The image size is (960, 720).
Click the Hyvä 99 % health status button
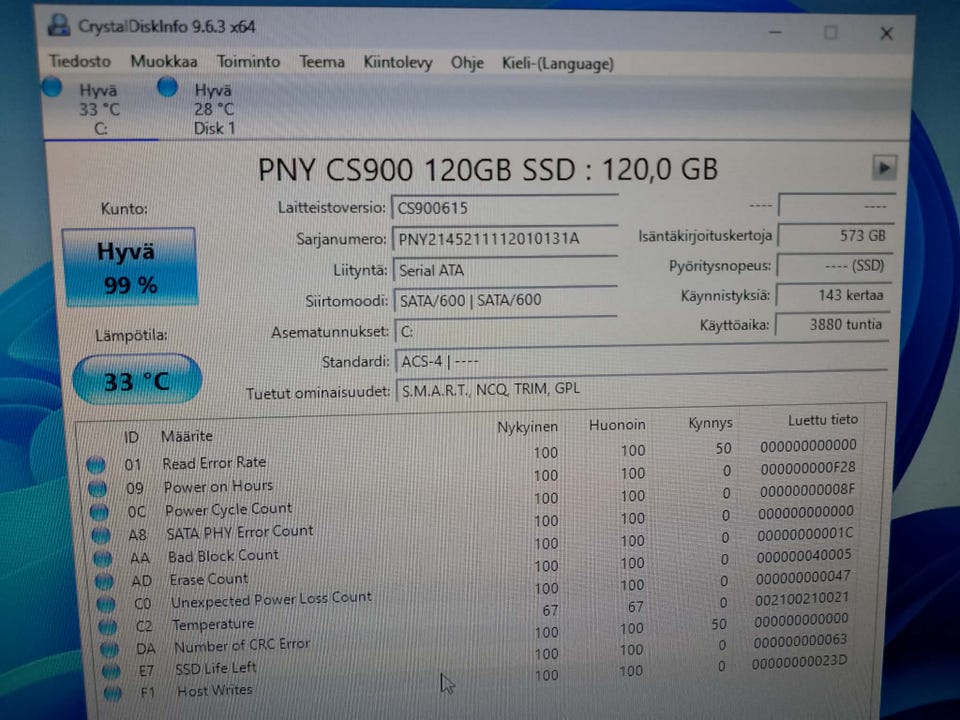click(x=129, y=268)
